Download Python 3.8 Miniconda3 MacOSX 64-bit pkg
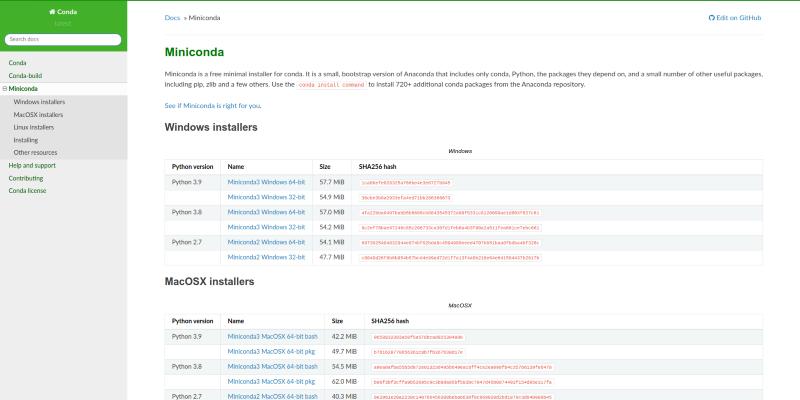 pos(271,382)
